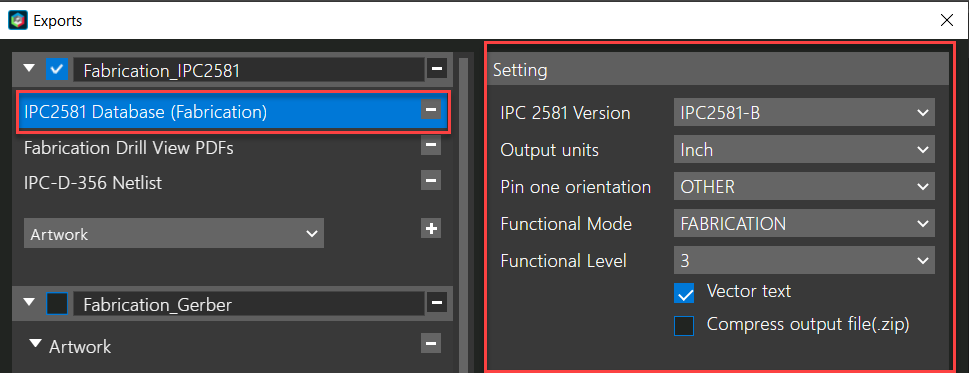Screen dimensions: 969x373
Task: Remove the Artwork entry under Fabrication_Gerber
Action: coord(430,343)
